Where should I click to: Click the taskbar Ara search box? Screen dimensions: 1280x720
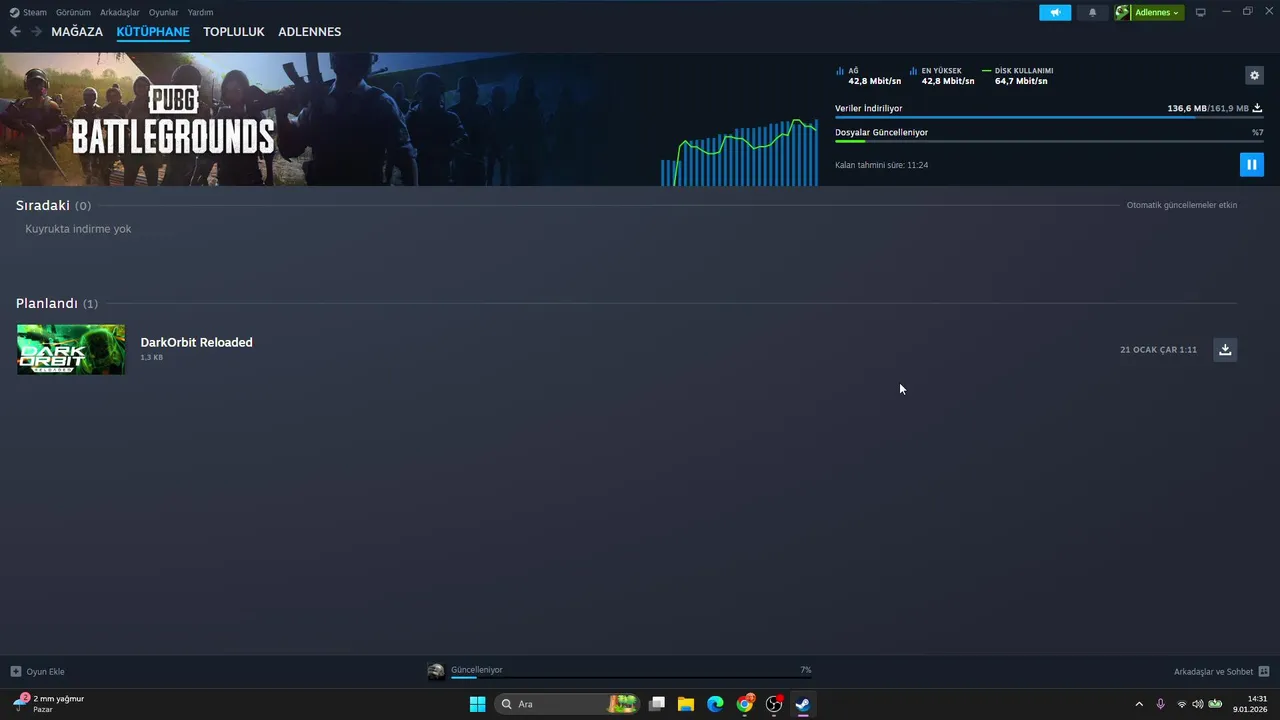[x=567, y=704]
